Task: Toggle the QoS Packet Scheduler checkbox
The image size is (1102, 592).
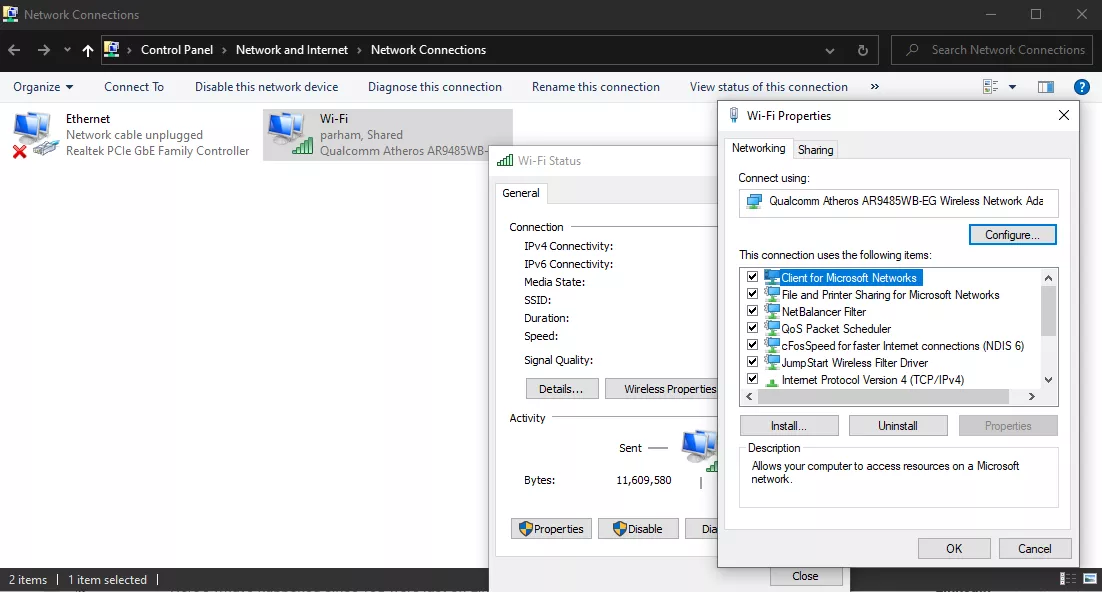Action: 752,328
